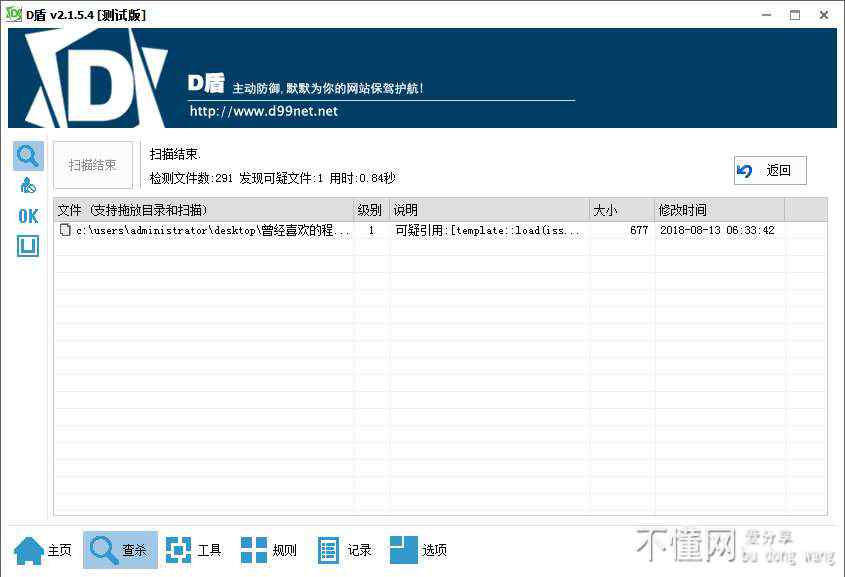845x577 pixels.
Task: Sort by the 级别 level column header
Action: 371,210
